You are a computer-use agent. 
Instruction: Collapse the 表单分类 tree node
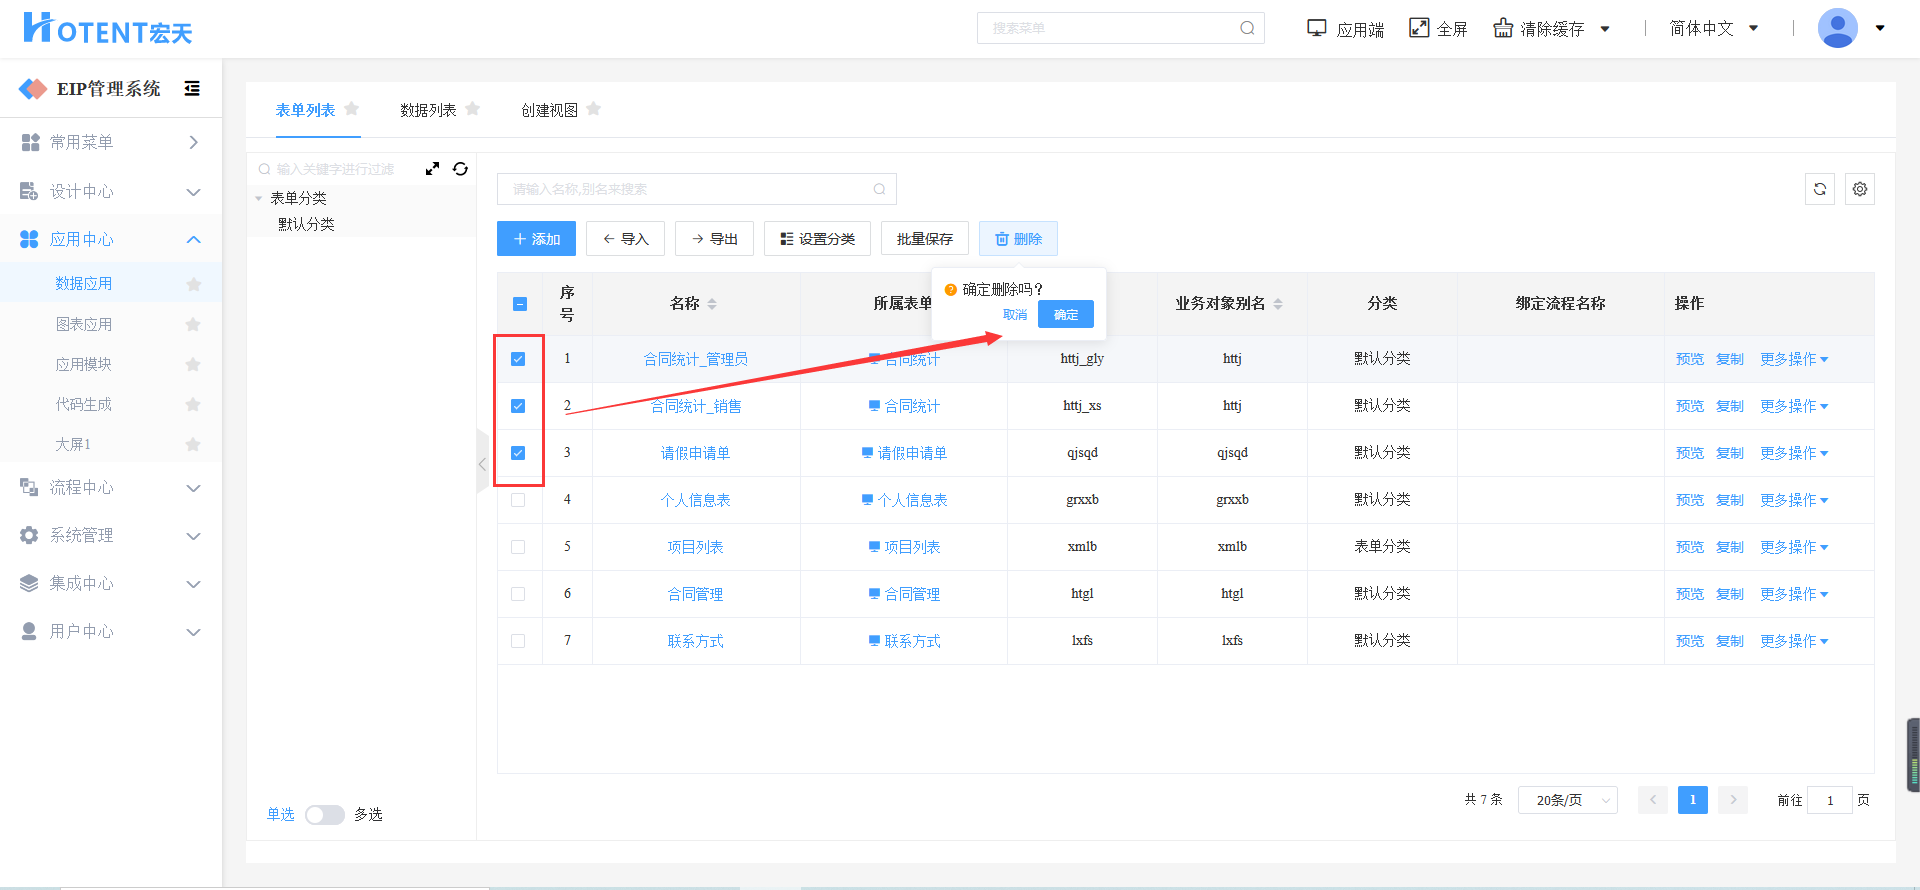click(259, 198)
